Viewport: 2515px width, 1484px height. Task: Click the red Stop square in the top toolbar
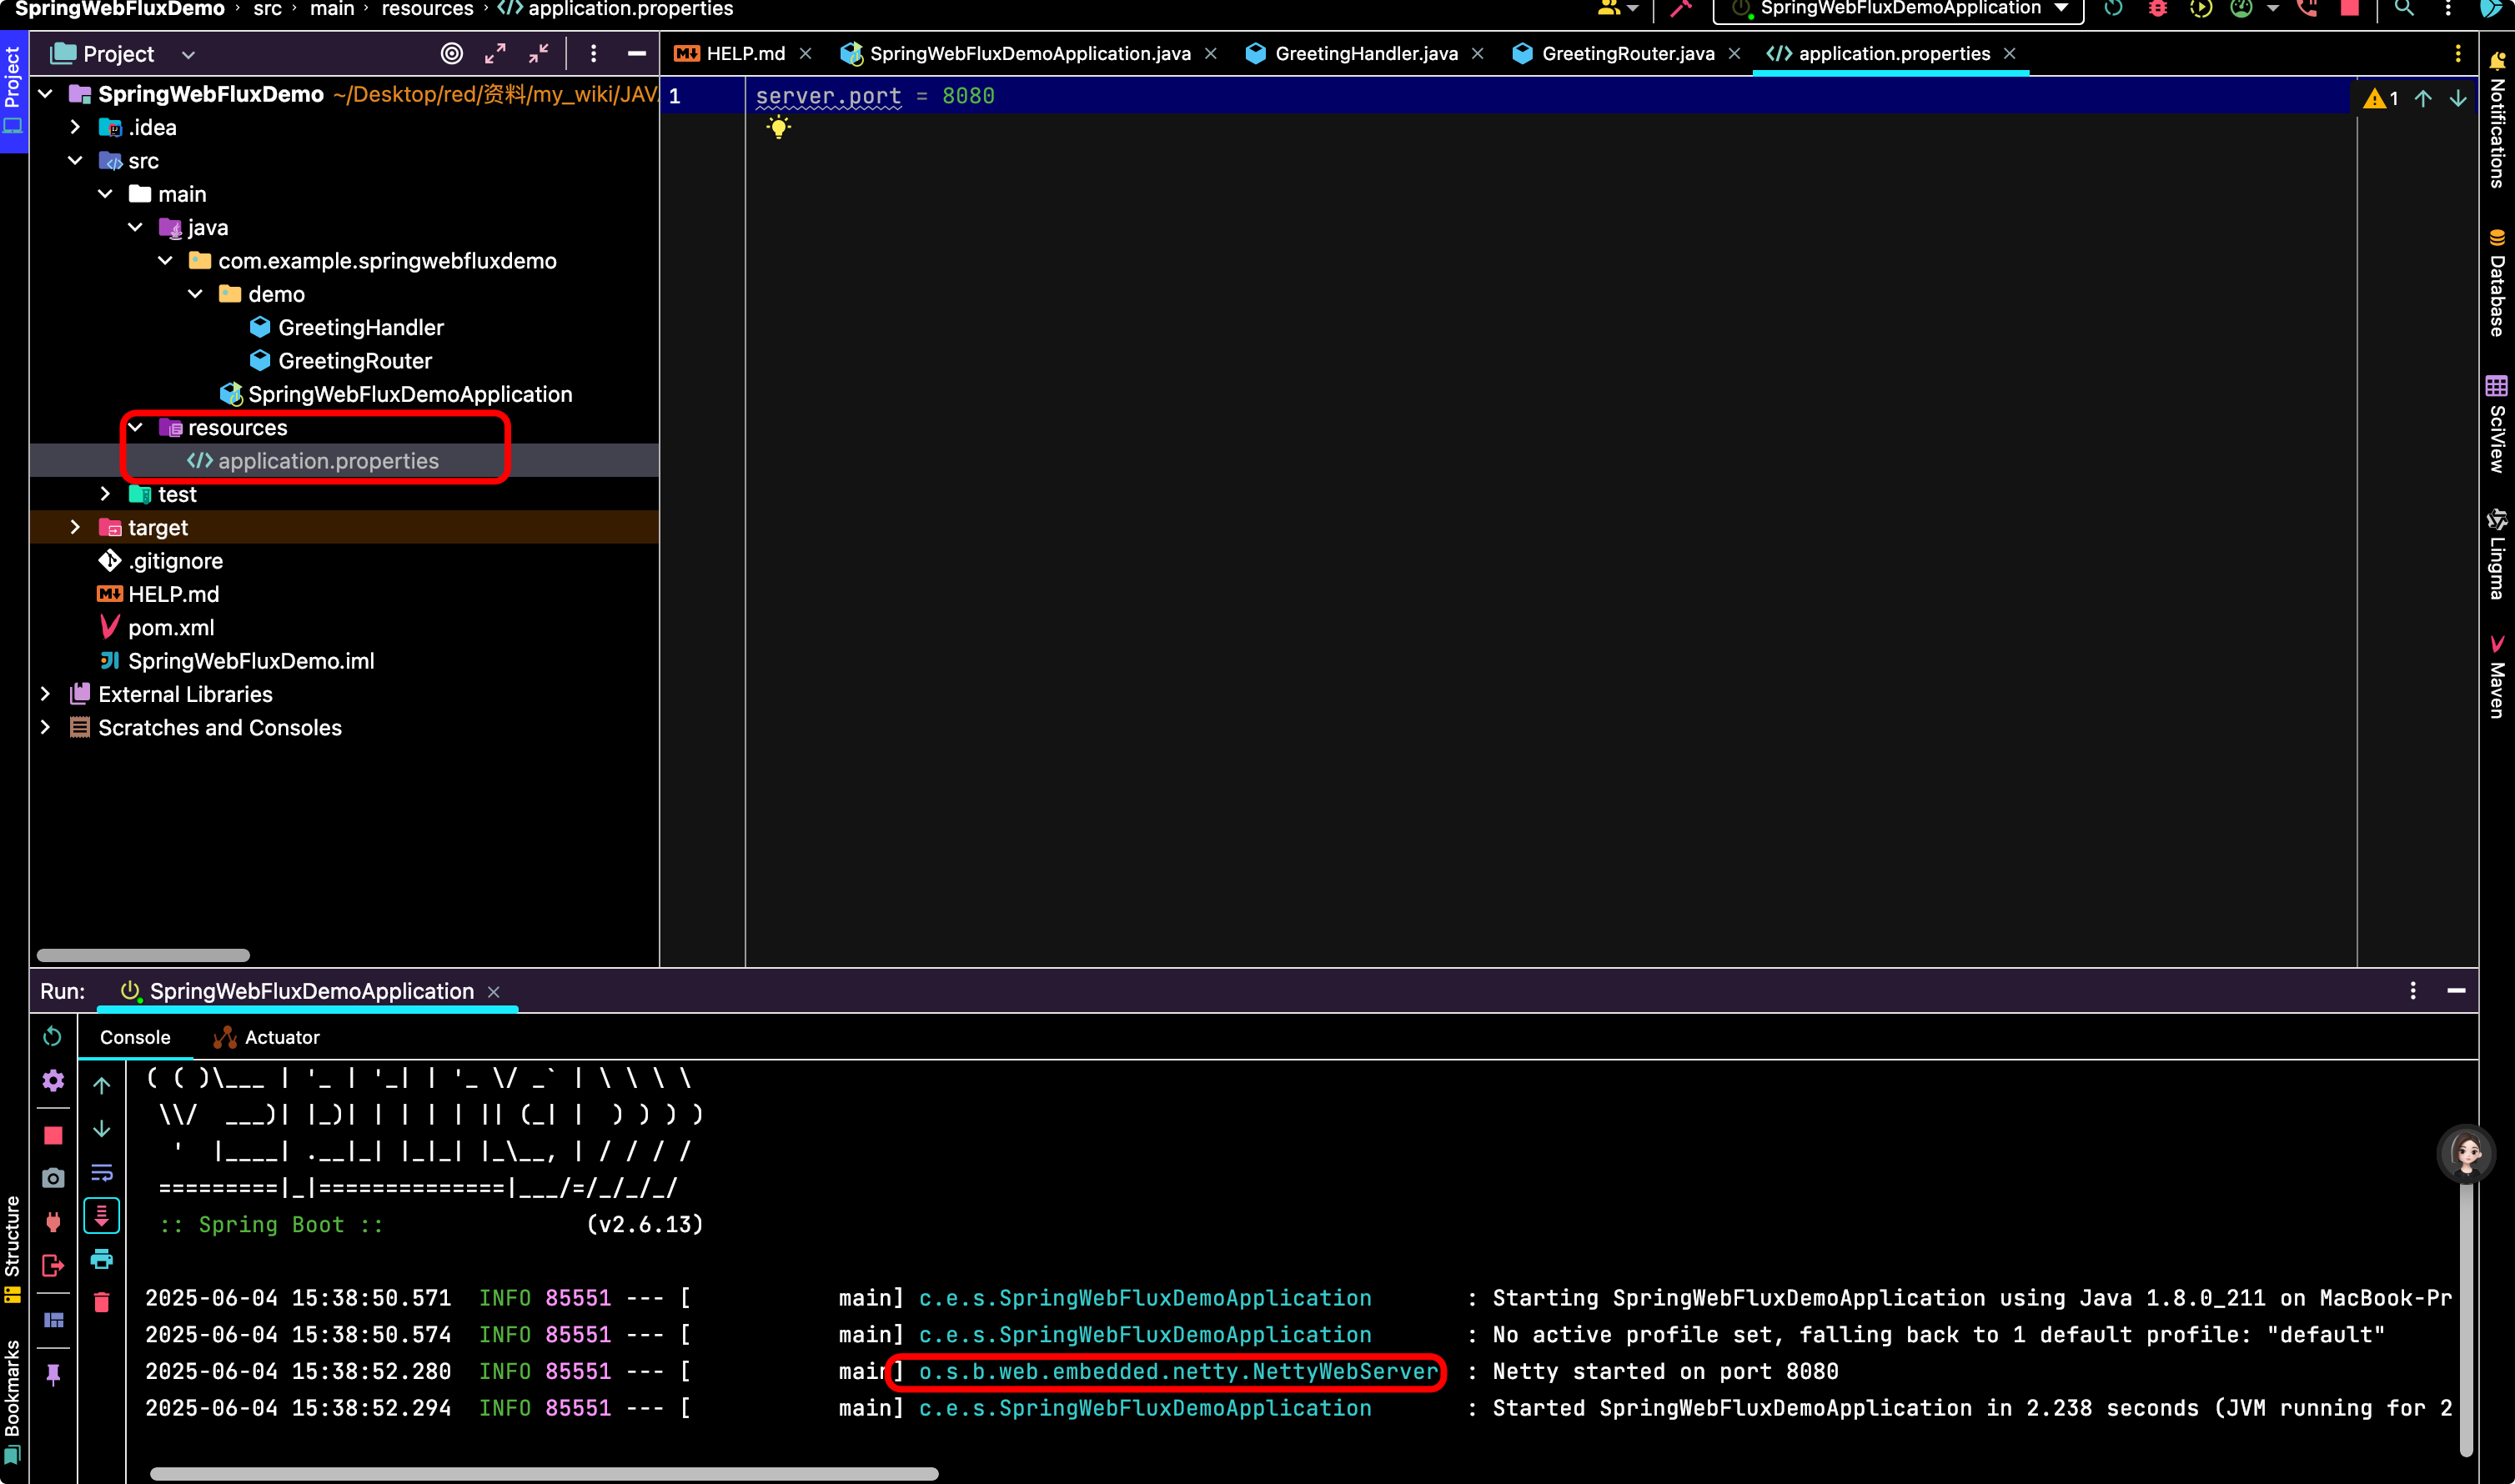(x=2350, y=8)
